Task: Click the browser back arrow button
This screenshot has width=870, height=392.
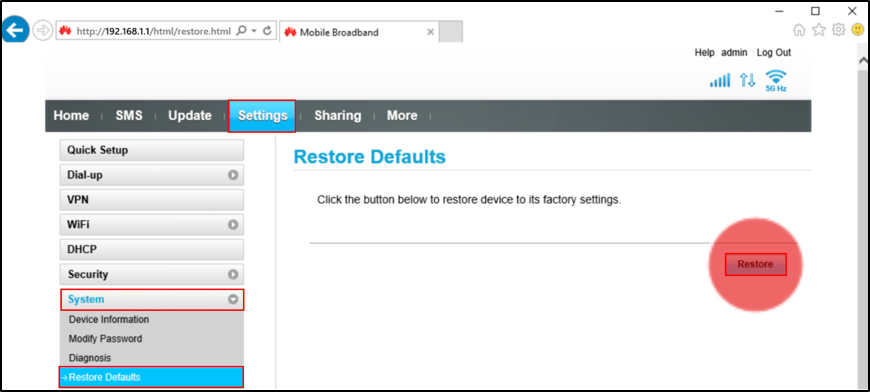Action: (x=15, y=30)
